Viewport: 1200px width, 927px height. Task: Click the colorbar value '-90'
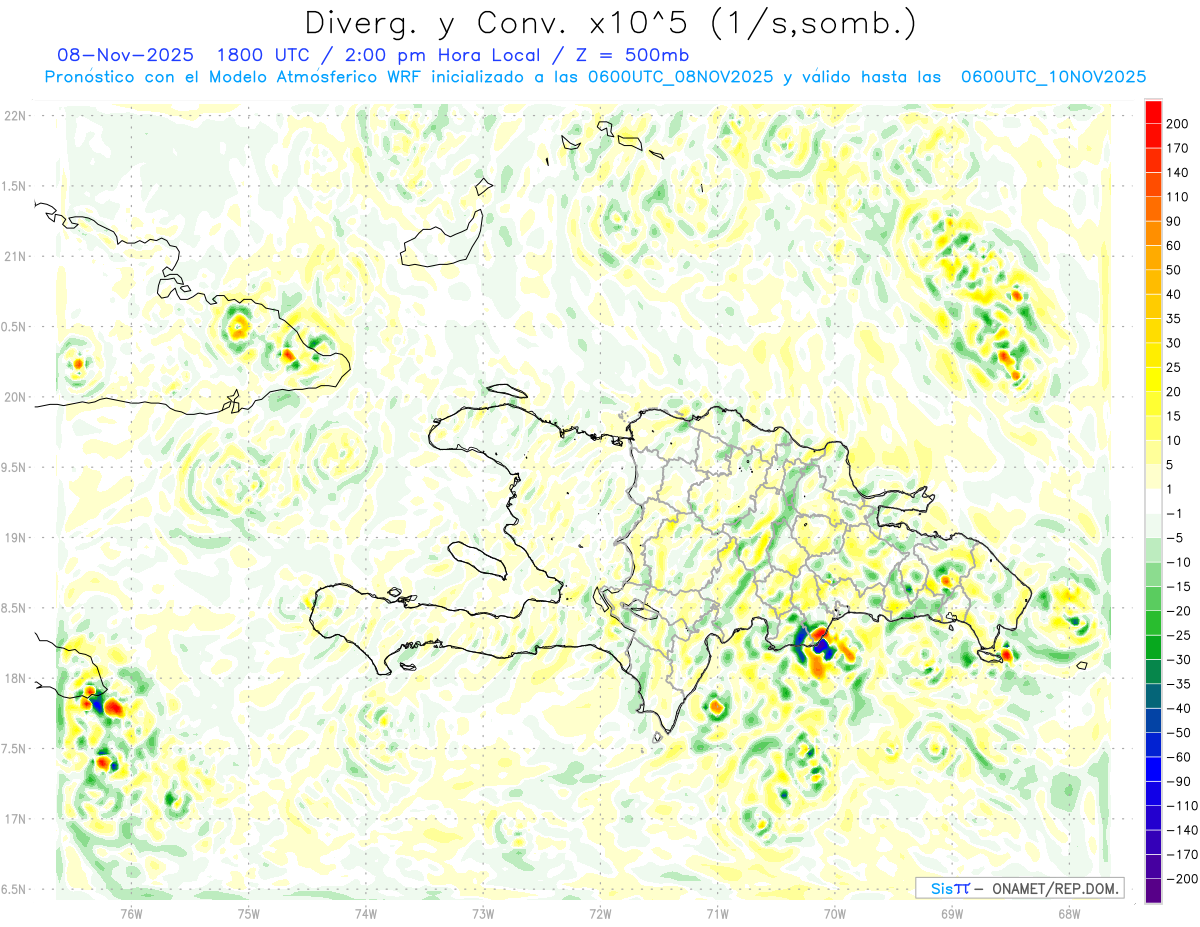(x=1177, y=782)
